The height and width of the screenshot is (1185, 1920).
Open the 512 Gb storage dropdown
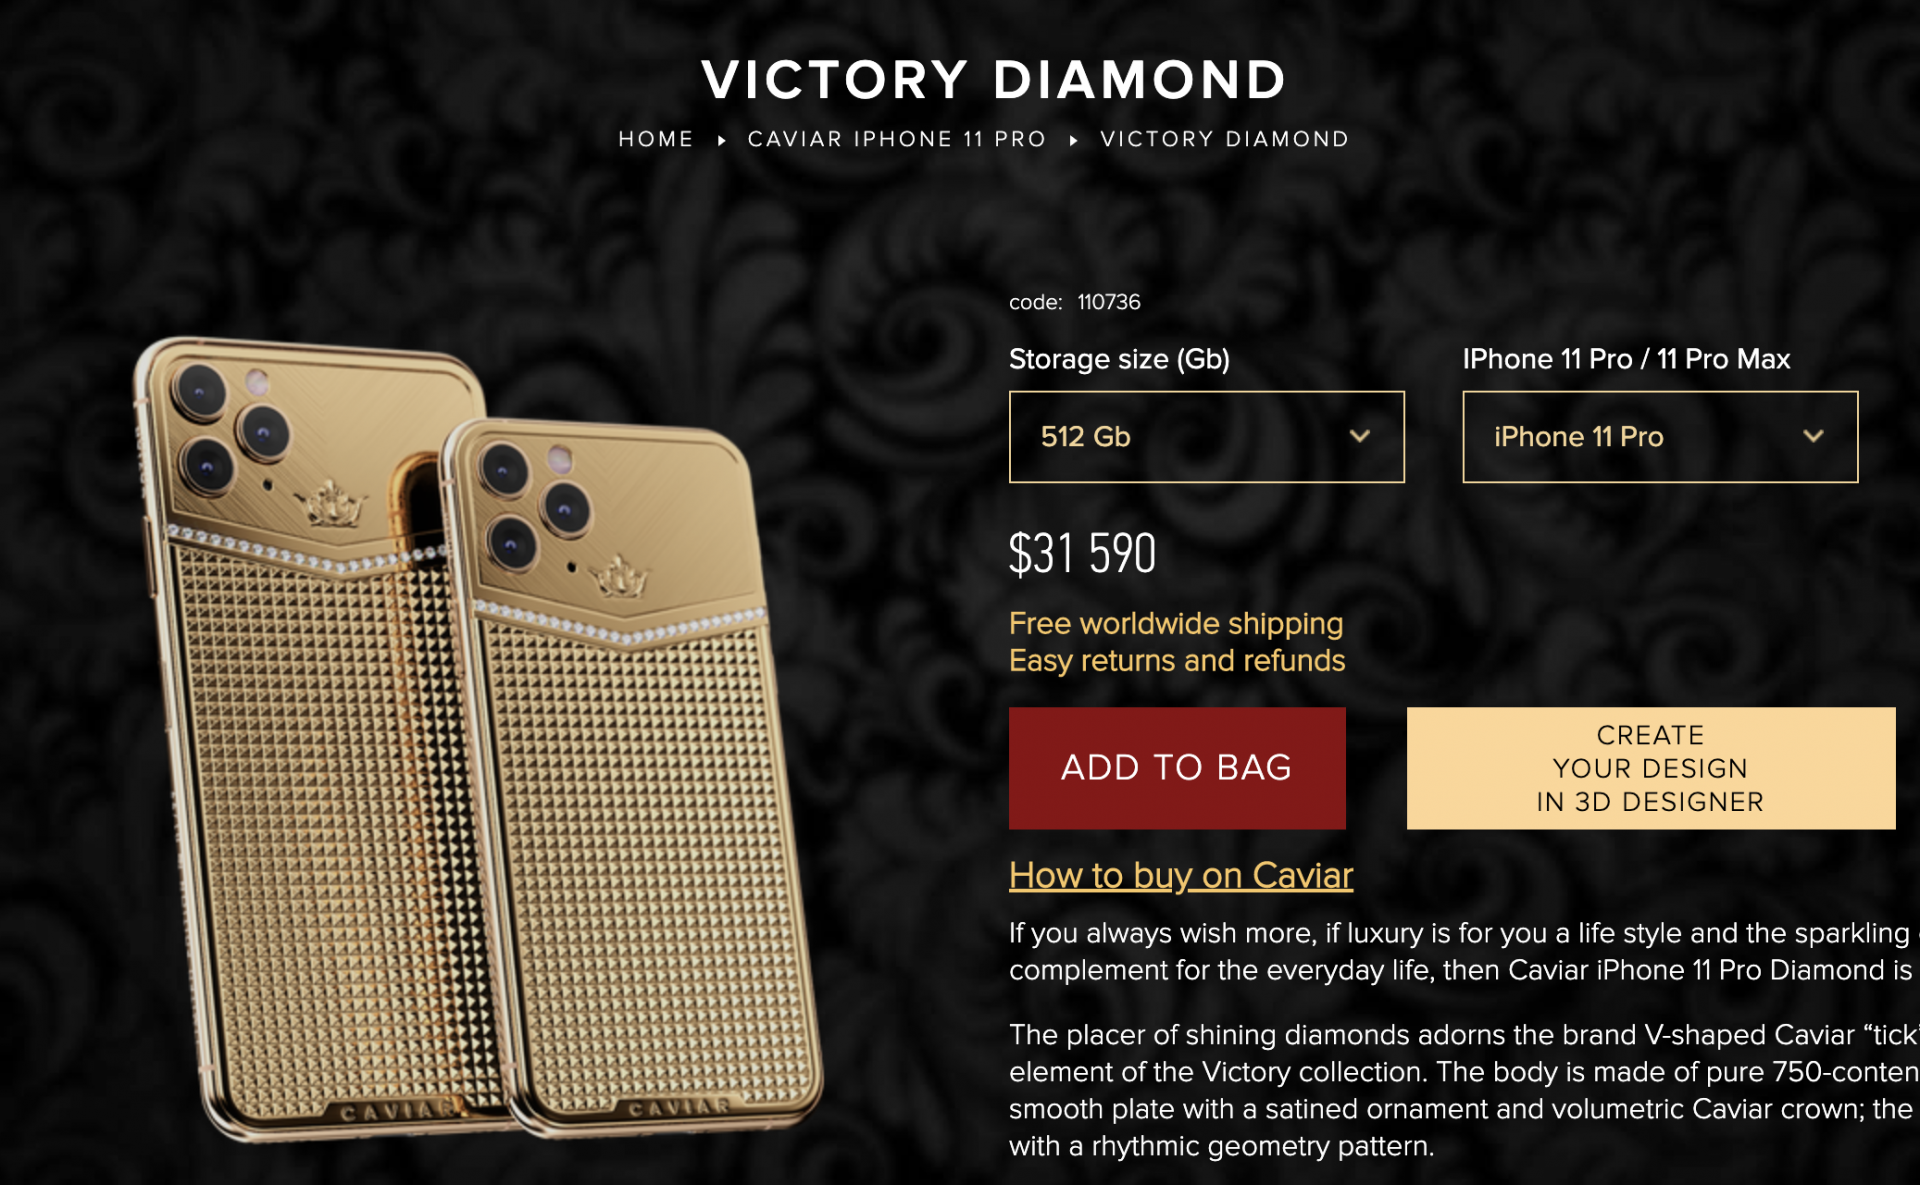pos(1207,437)
